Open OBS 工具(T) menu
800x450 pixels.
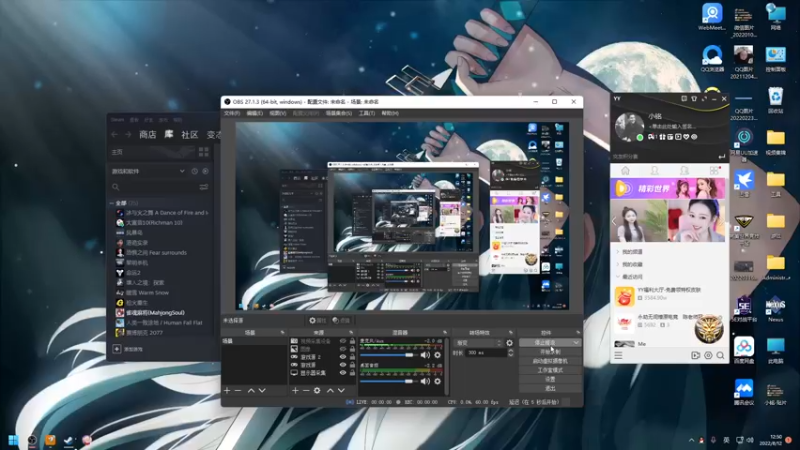[x=366, y=113]
